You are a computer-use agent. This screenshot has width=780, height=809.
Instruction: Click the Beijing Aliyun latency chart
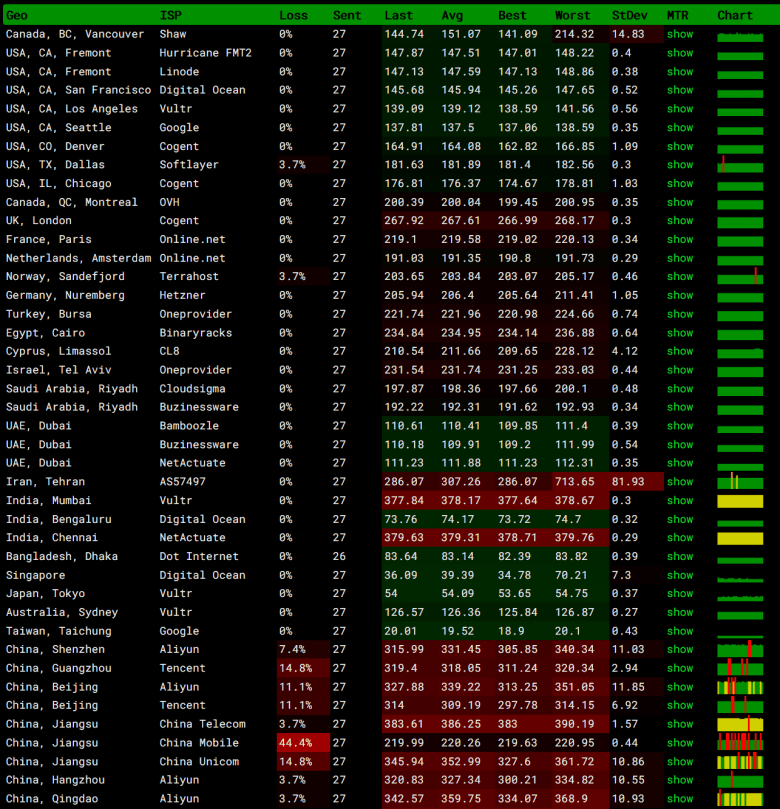[740, 687]
